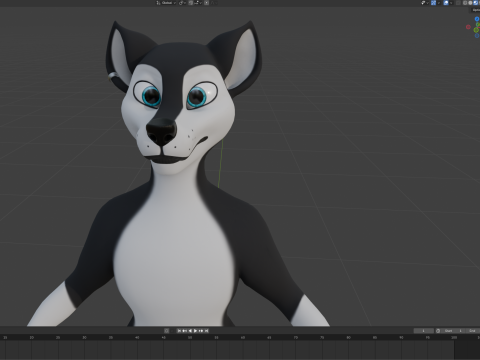Click the current frame number field

(x=424, y=331)
